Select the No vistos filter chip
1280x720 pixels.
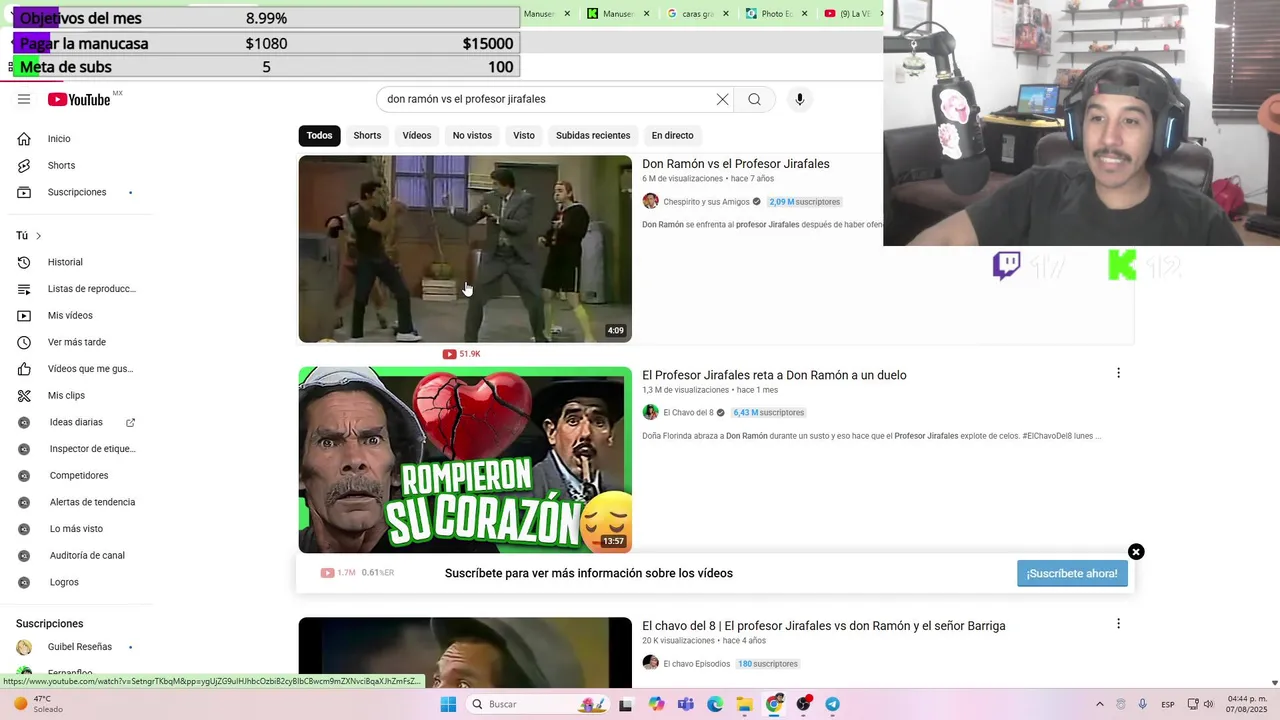point(472,135)
